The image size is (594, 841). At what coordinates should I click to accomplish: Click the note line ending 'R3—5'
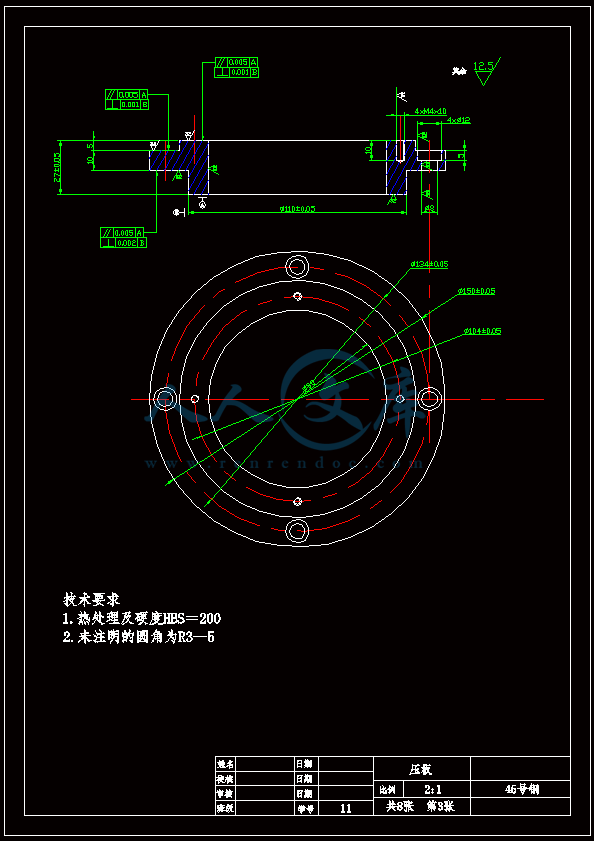pyautogui.click(x=138, y=637)
